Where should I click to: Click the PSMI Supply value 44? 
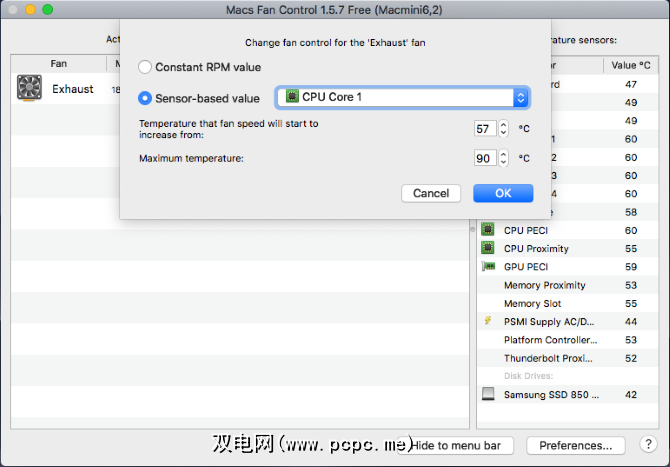(x=631, y=321)
